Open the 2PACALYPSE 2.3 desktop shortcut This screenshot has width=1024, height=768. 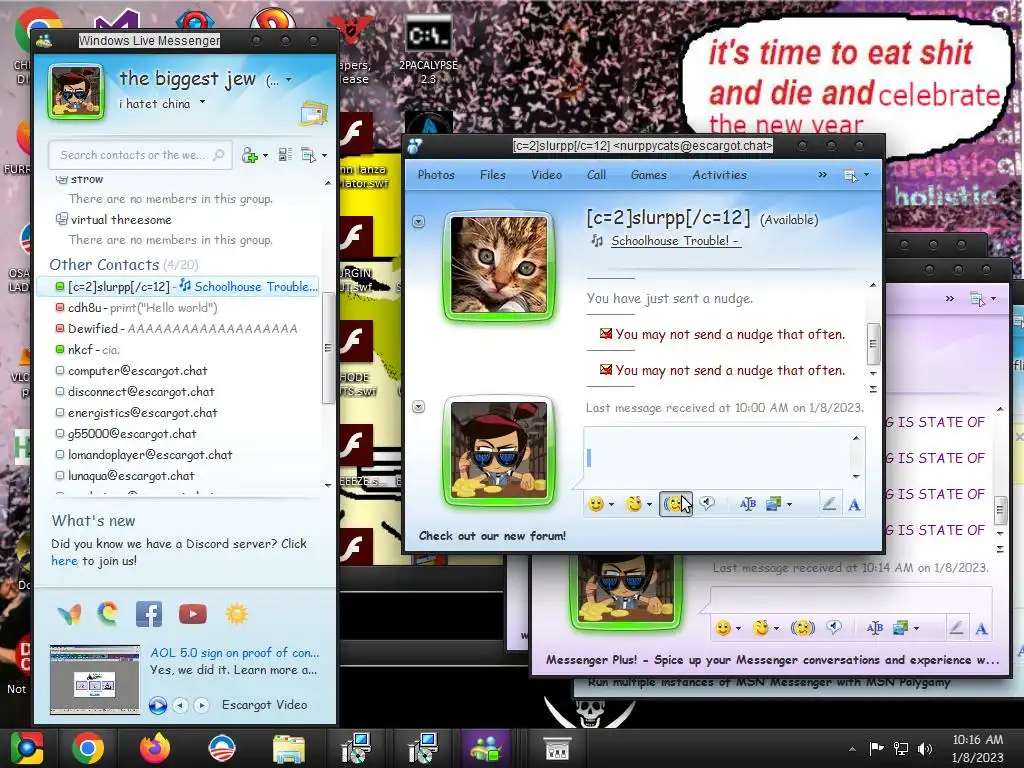428,50
